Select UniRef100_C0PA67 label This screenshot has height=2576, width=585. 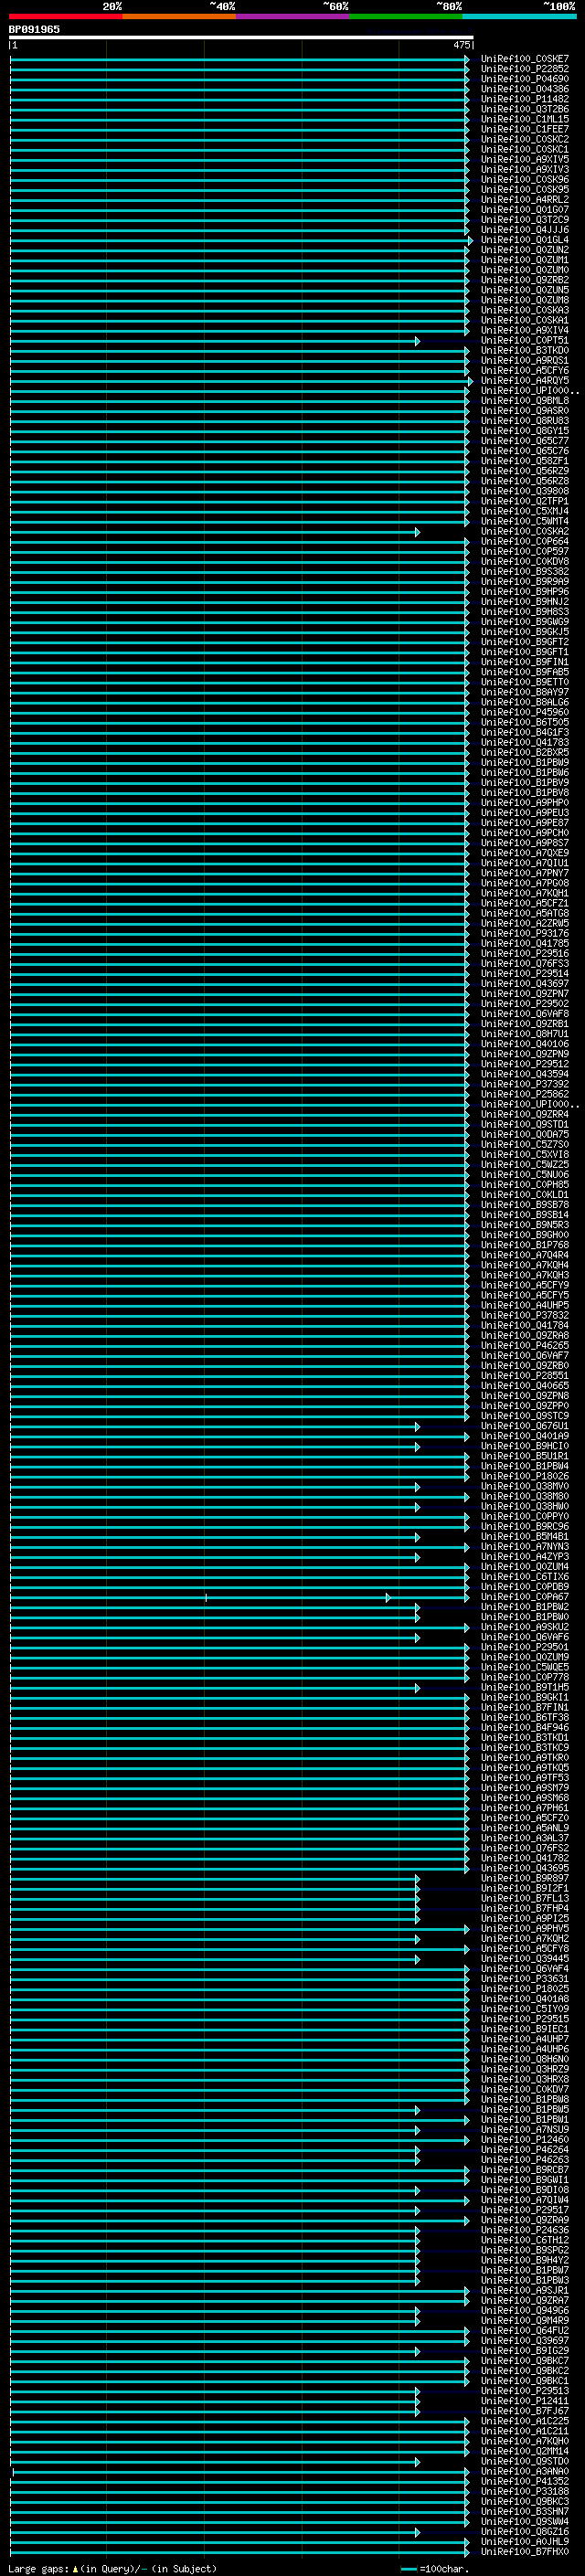pos(525,1597)
